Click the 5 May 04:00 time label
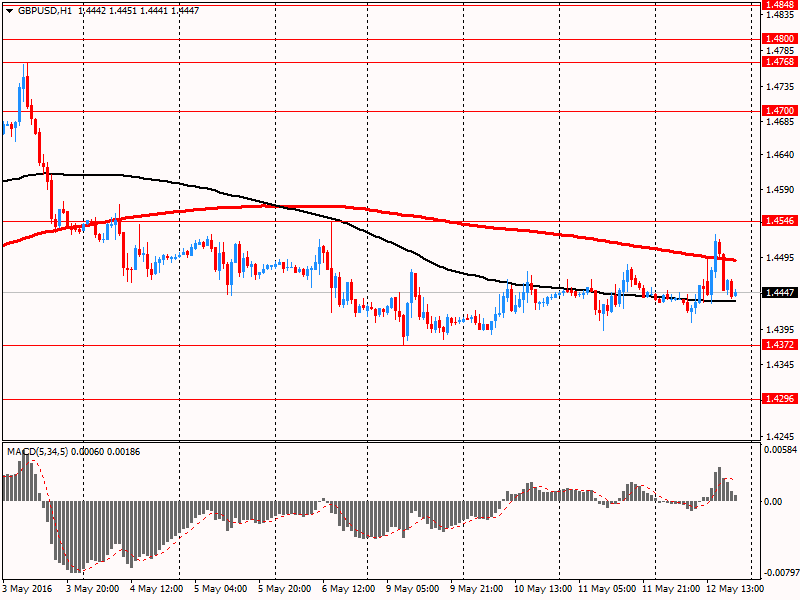 click(x=221, y=589)
